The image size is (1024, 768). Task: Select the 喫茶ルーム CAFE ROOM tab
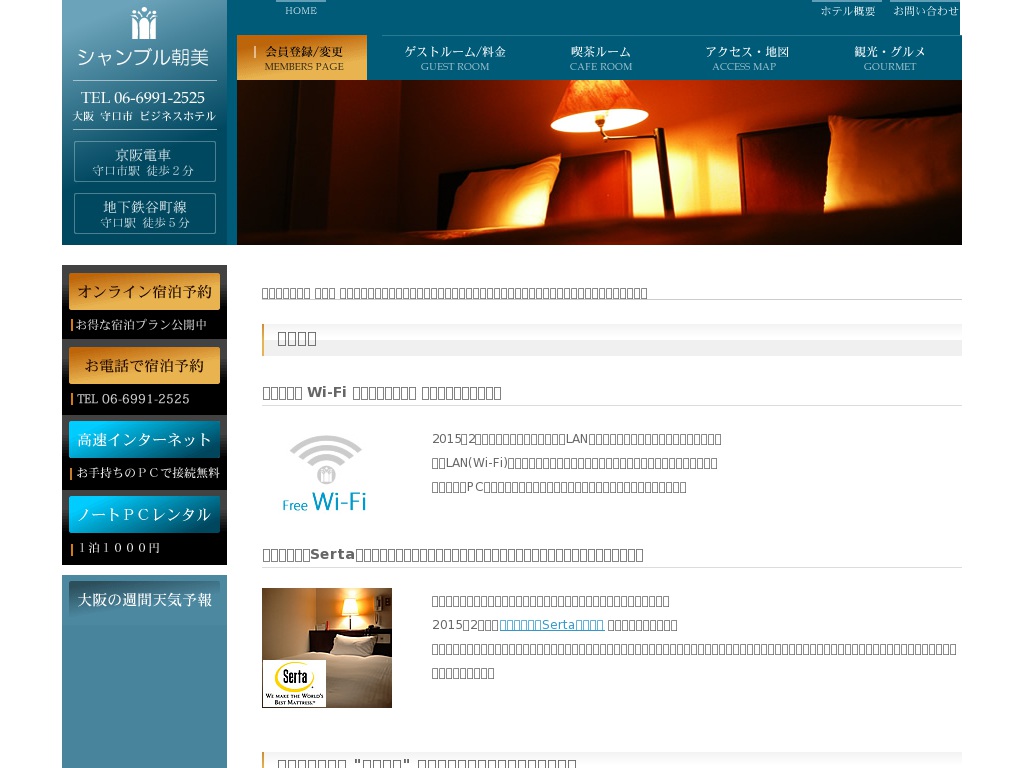pyautogui.click(x=601, y=57)
